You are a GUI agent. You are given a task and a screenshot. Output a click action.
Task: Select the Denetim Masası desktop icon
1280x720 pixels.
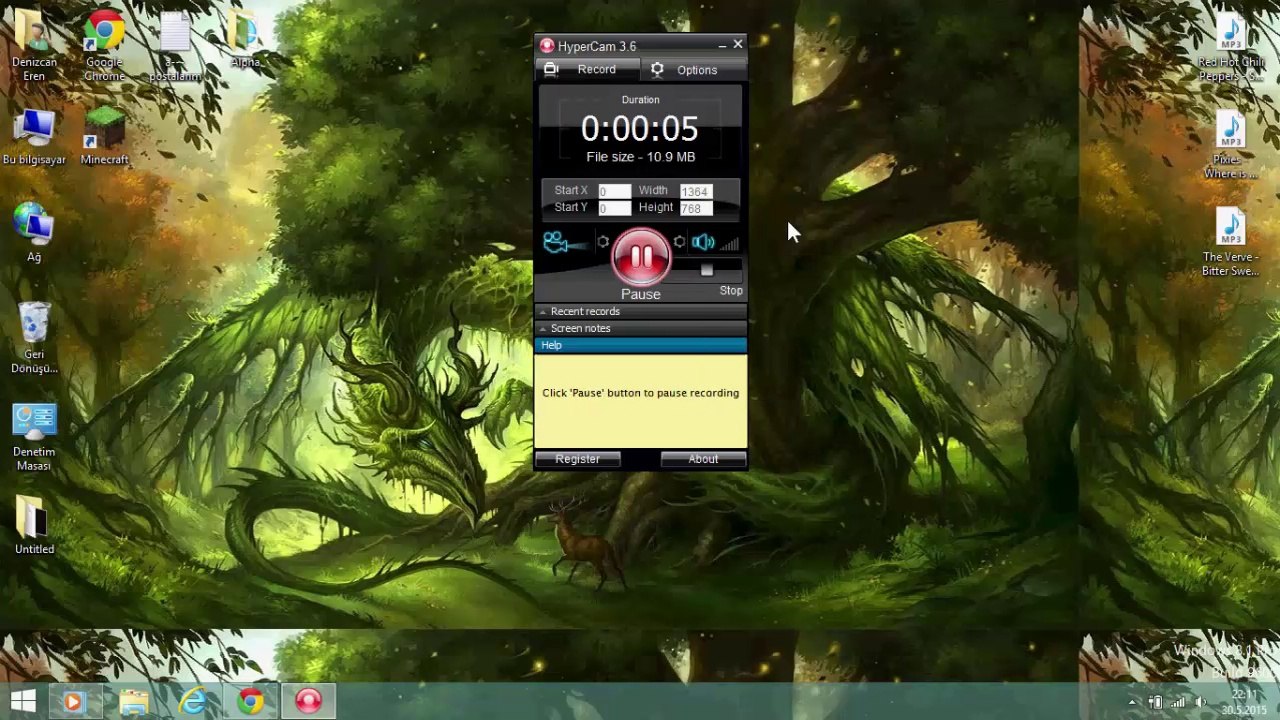34,437
